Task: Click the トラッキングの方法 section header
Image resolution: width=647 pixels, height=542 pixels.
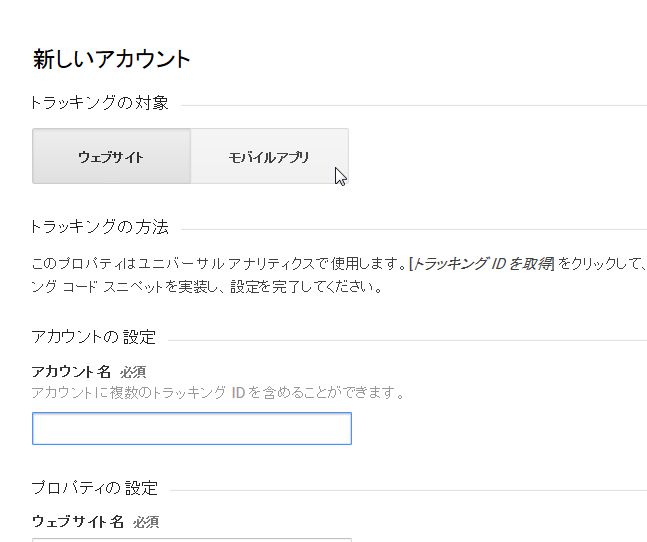Action: [x=99, y=227]
